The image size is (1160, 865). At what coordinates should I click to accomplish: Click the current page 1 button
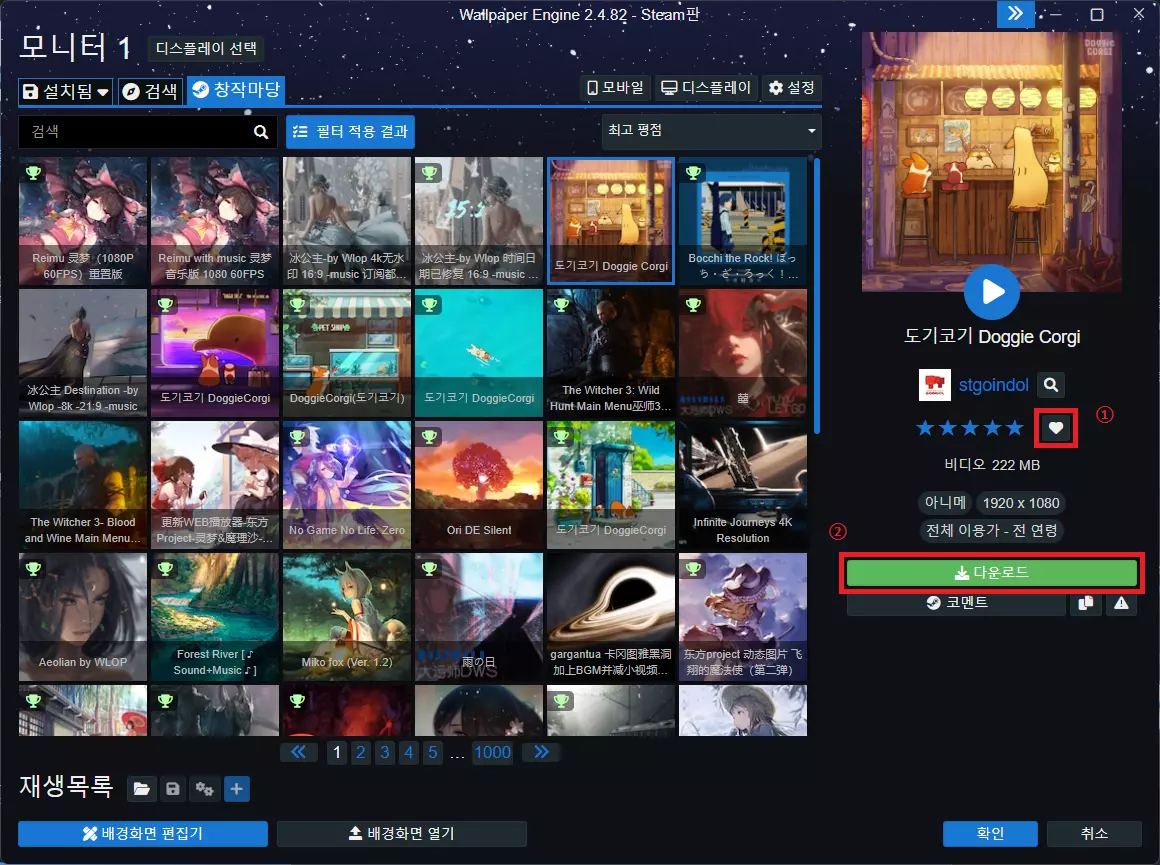tap(337, 752)
